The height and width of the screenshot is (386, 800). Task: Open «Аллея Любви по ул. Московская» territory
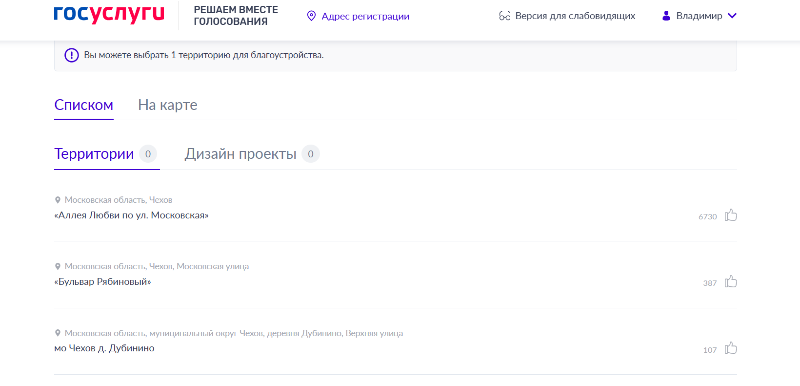point(131,215)
